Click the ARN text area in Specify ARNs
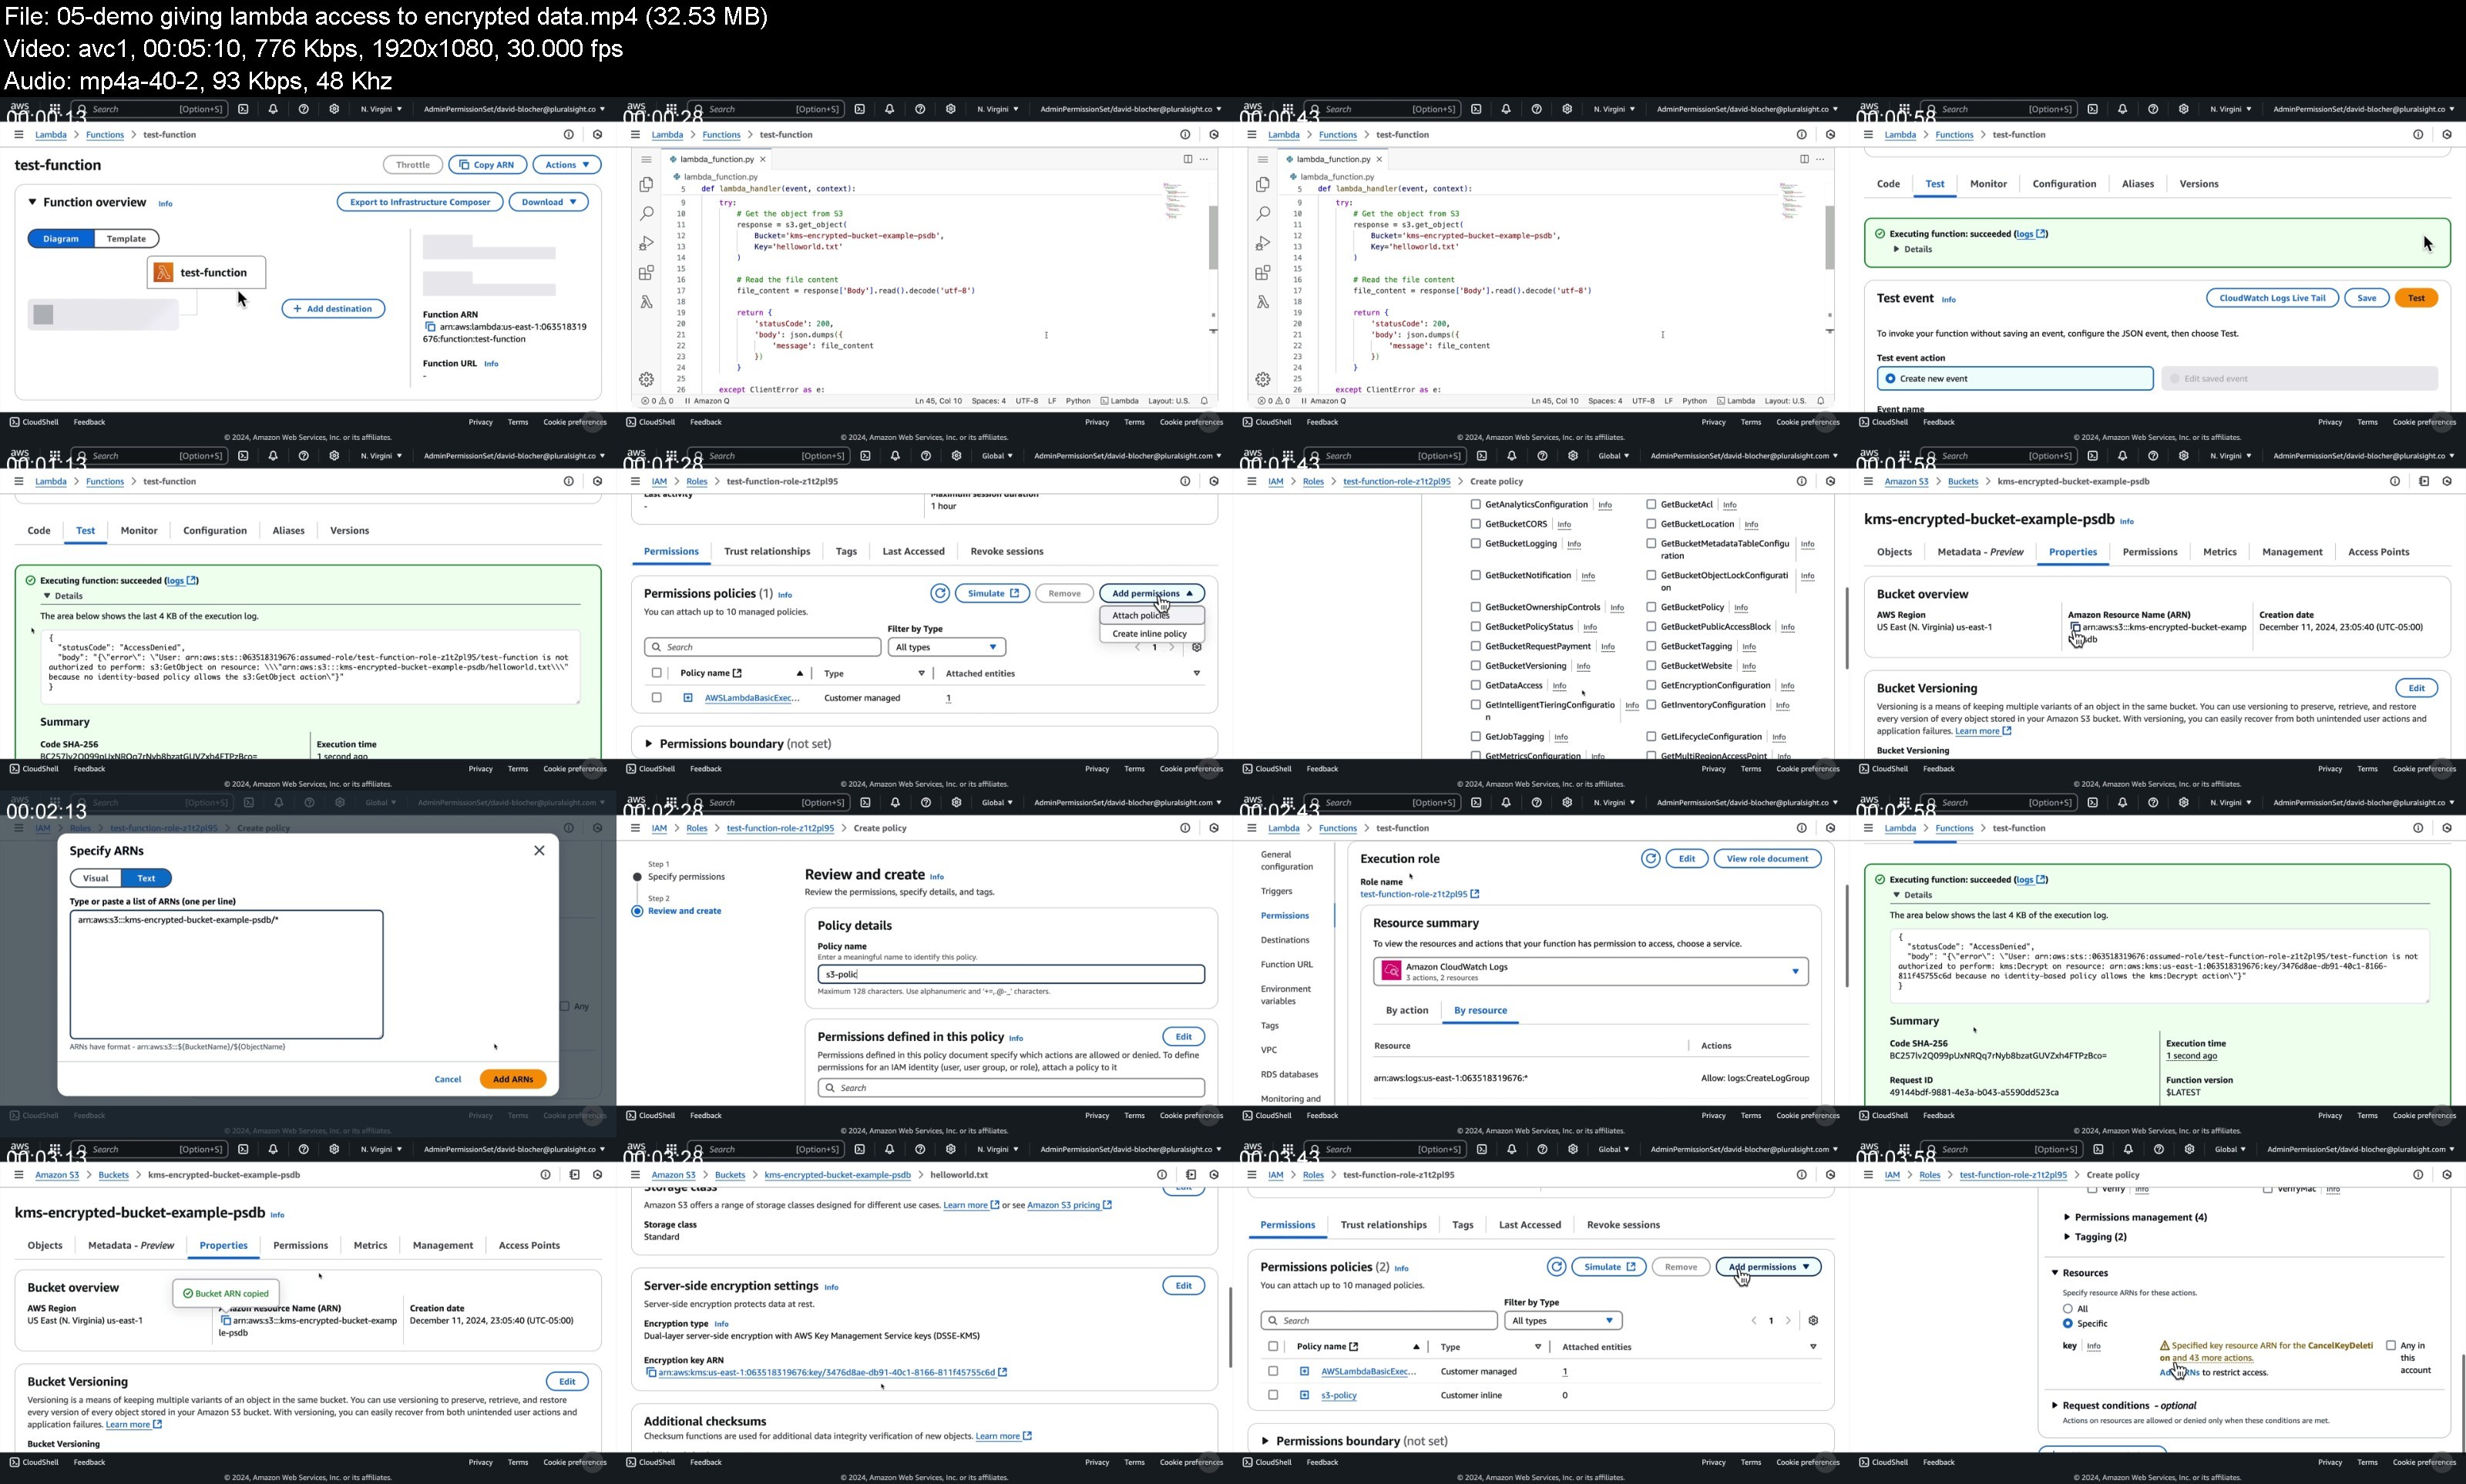Screen dimensions: 2466x1484 click(x=226, y=974)
